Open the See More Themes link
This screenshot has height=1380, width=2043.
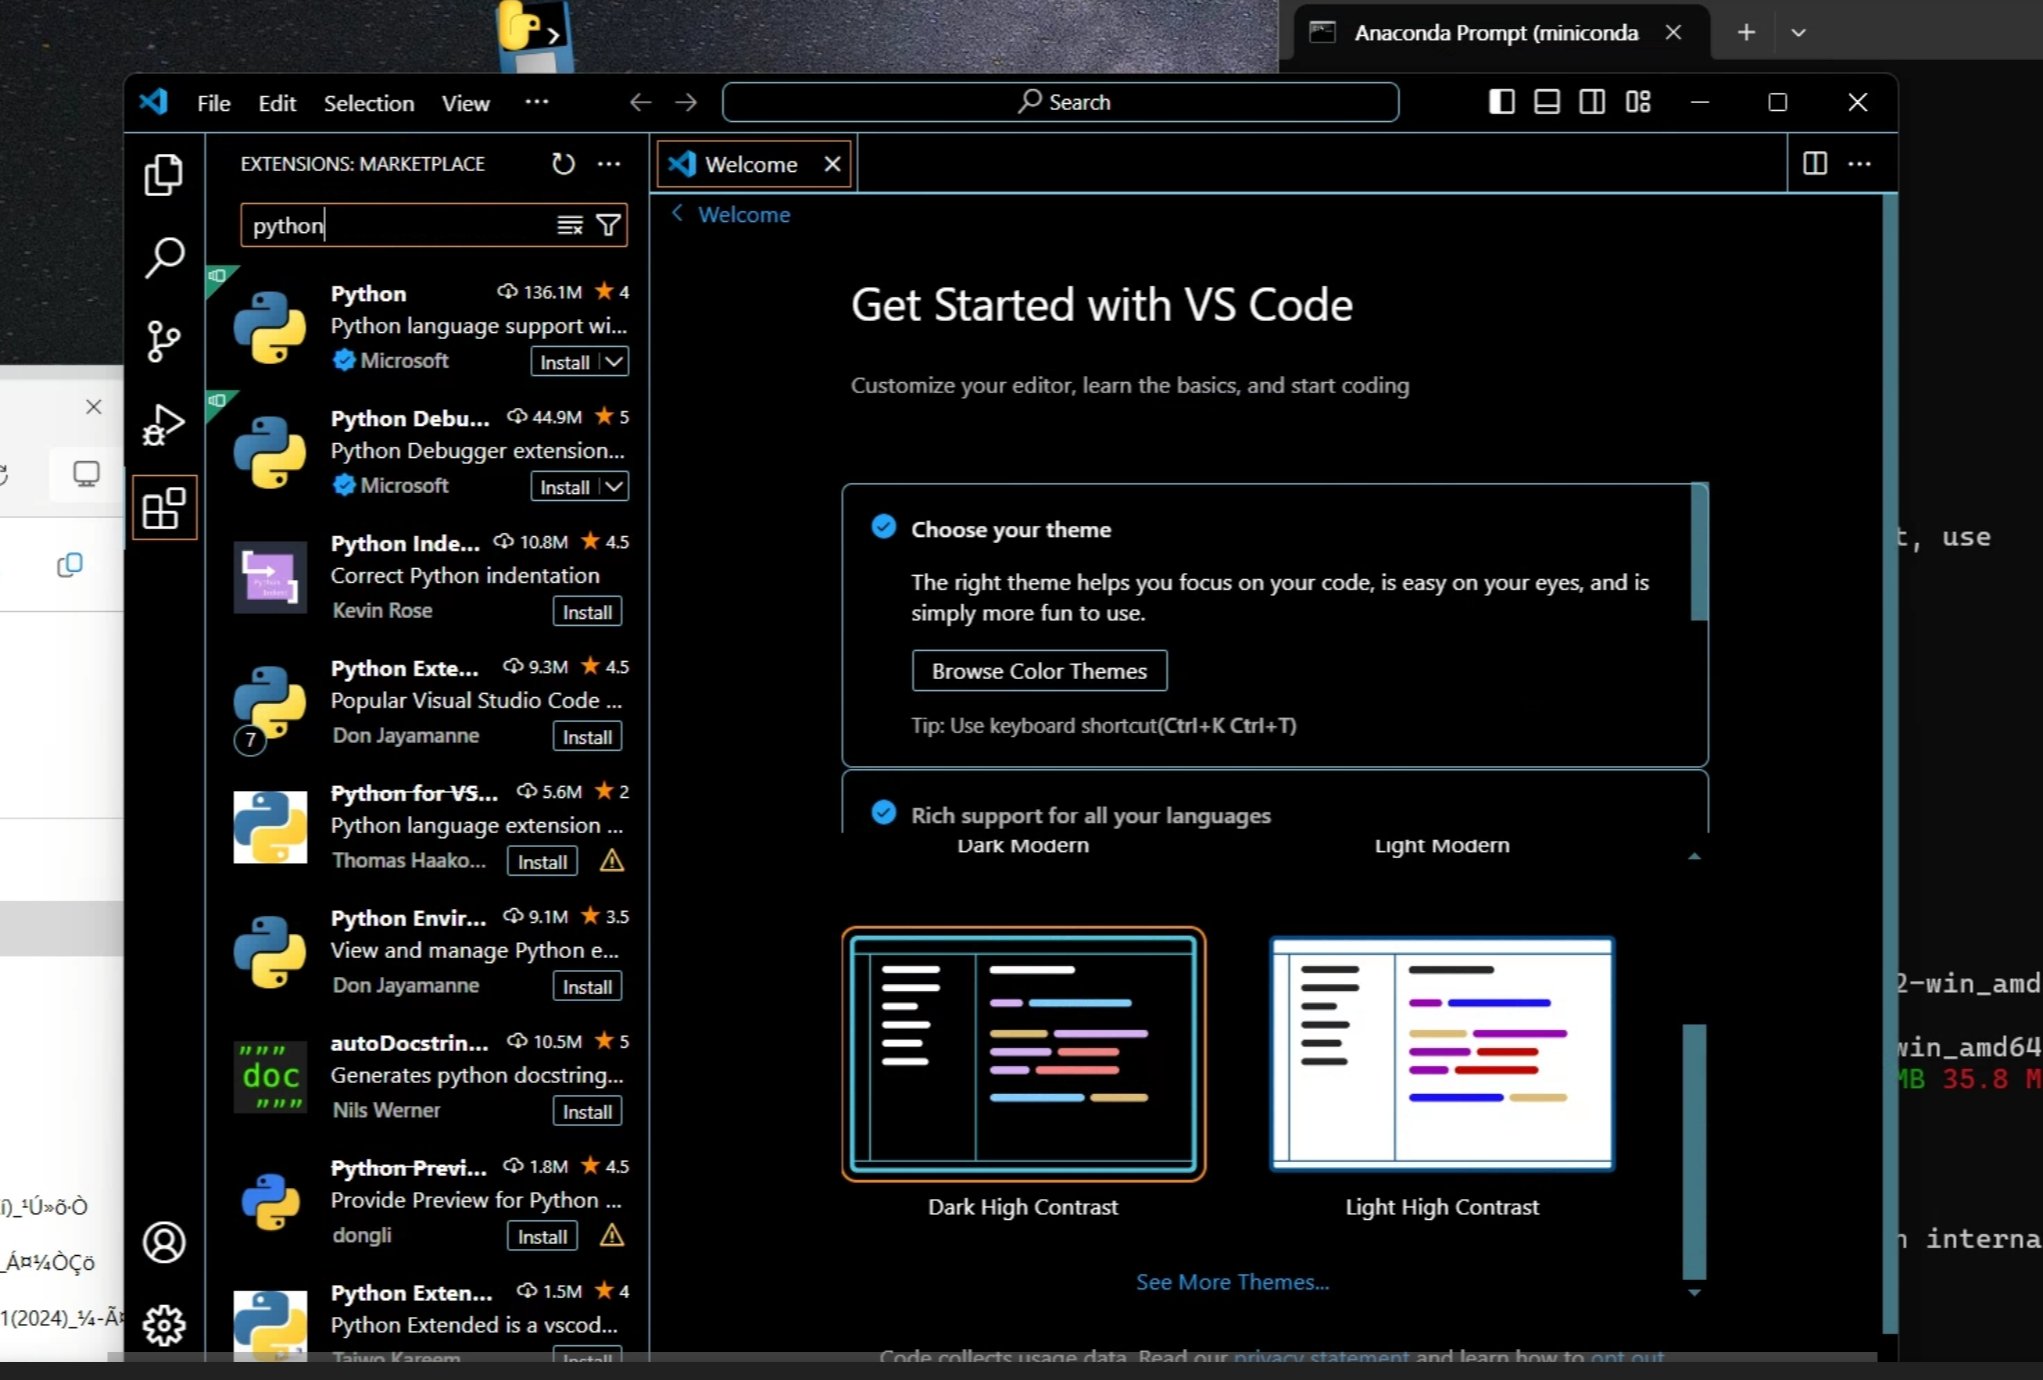[1232, 1282]
